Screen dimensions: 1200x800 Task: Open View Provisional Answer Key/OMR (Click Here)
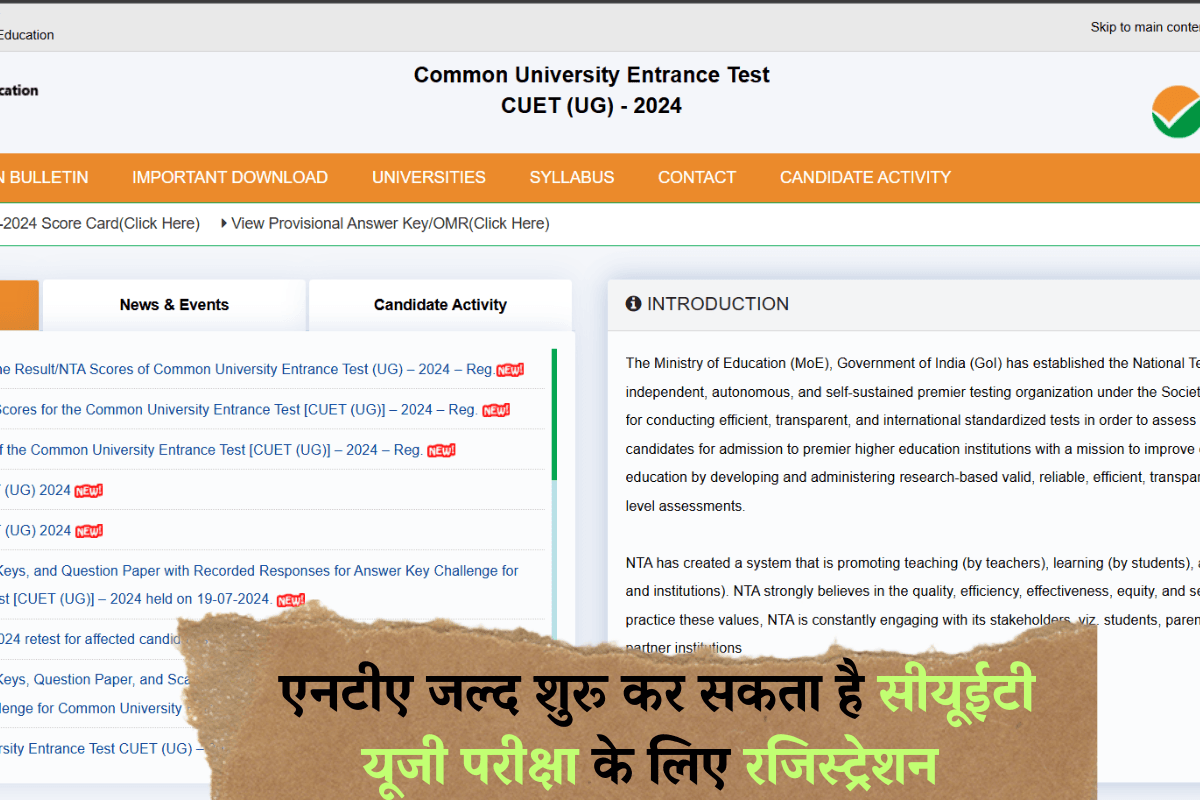click(x=390, y=223)
